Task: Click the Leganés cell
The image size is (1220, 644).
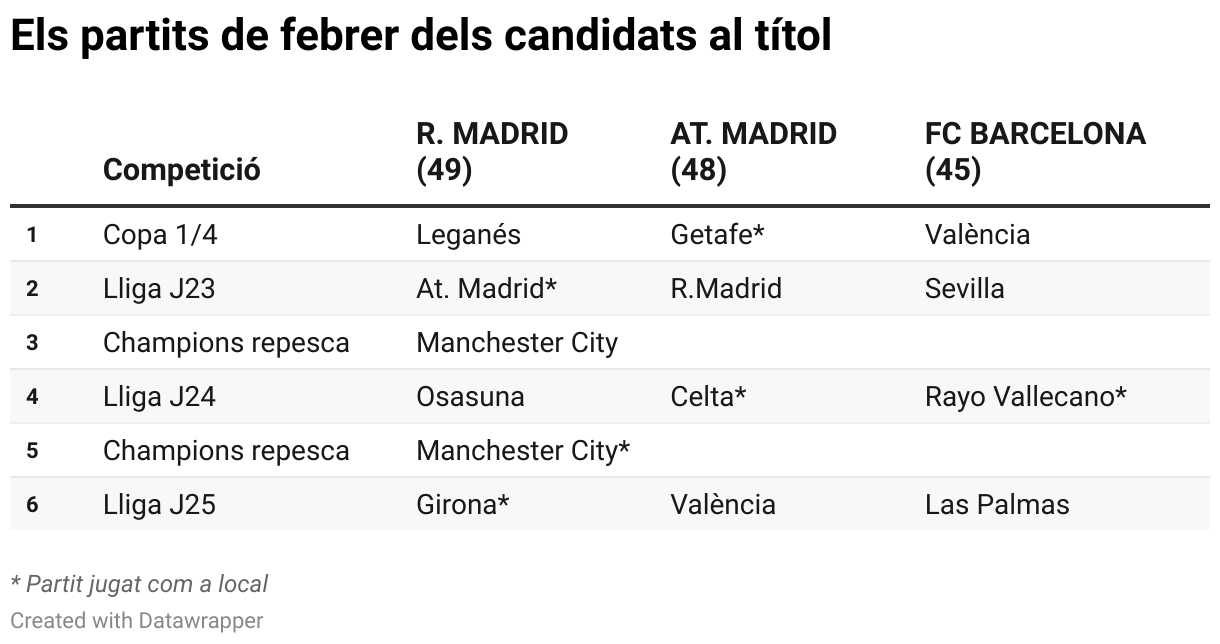Action: [468, 235]
